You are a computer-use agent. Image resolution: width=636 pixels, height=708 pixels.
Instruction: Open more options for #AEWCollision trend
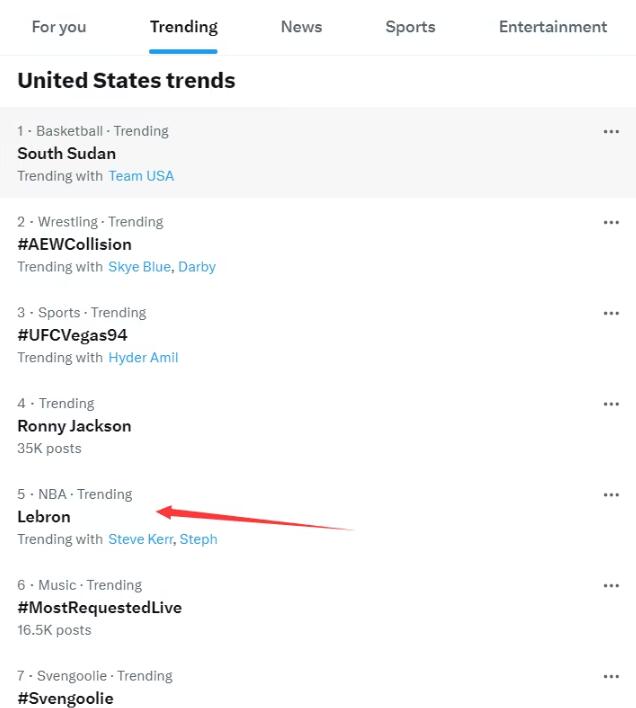click(x=611, y=222)
